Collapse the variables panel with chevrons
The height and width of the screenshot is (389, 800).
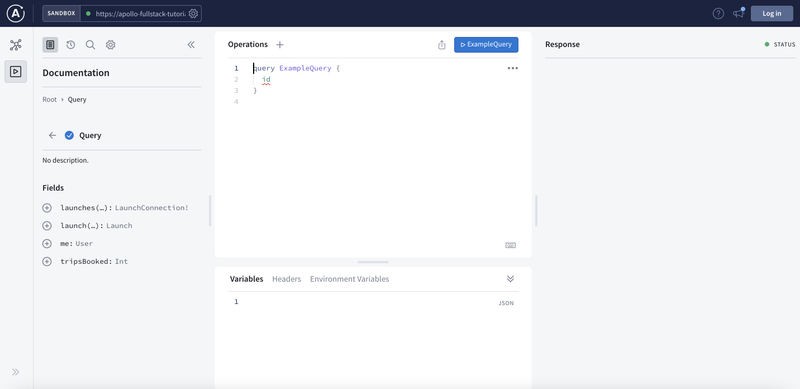[510, 279]
